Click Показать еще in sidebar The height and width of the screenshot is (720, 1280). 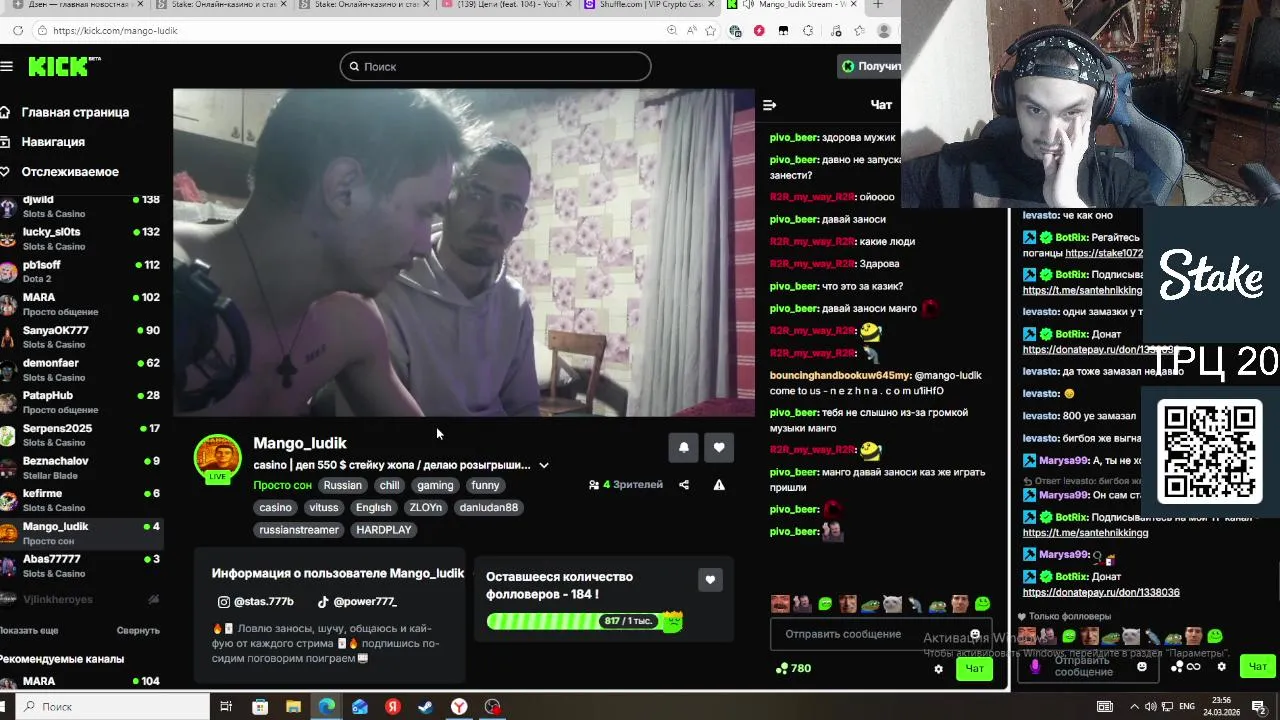pos(29,630)
